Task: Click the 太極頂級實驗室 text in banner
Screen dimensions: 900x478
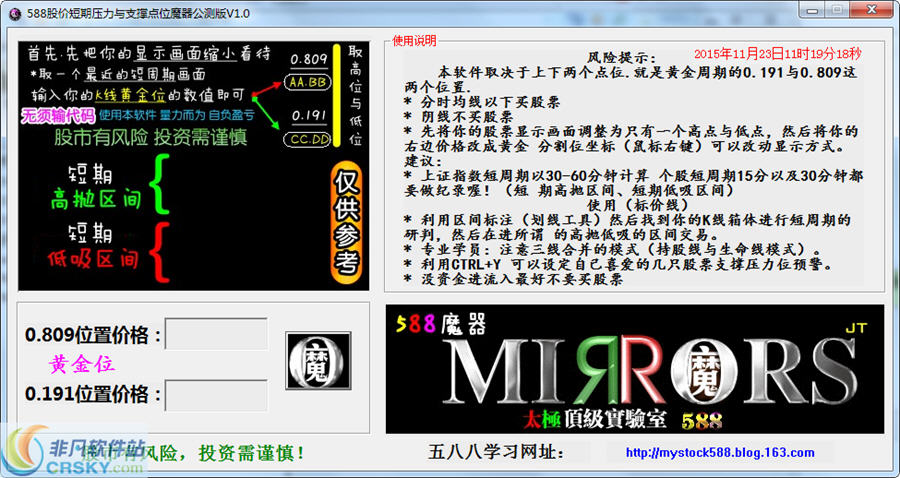Action: click(x=595, y=419)
